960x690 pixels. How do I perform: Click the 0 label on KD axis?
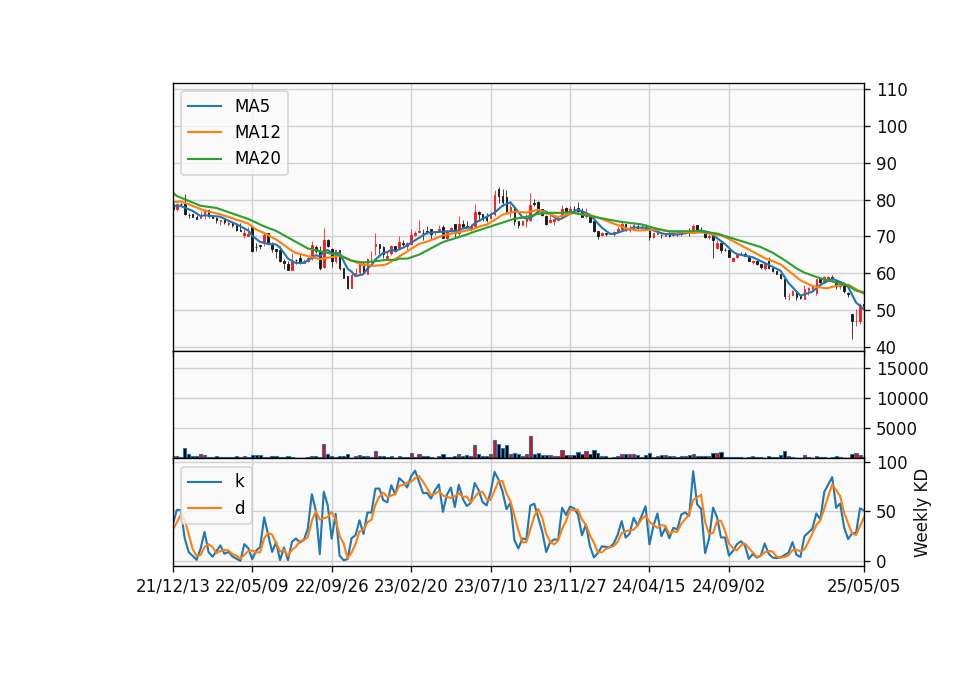(882, 561)
